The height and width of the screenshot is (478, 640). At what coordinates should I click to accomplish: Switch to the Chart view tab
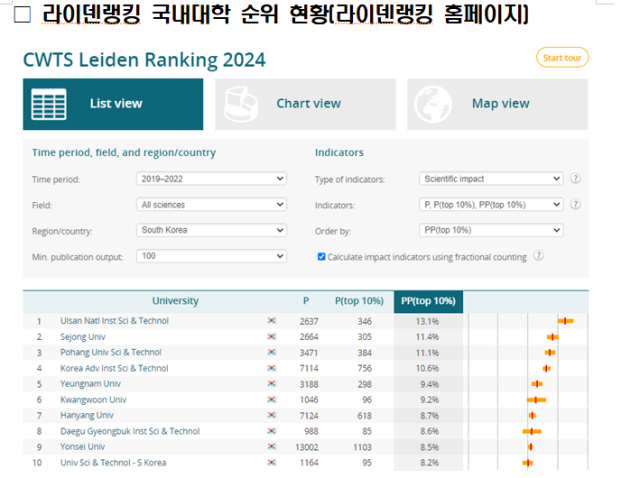click(305, 104)
